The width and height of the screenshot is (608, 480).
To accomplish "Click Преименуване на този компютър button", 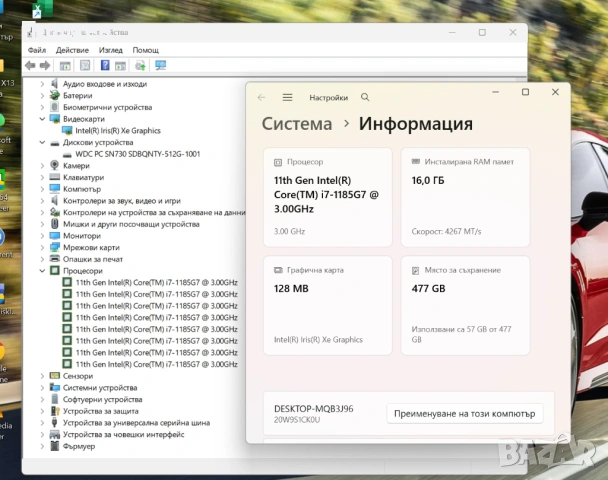I will point(465,414).
